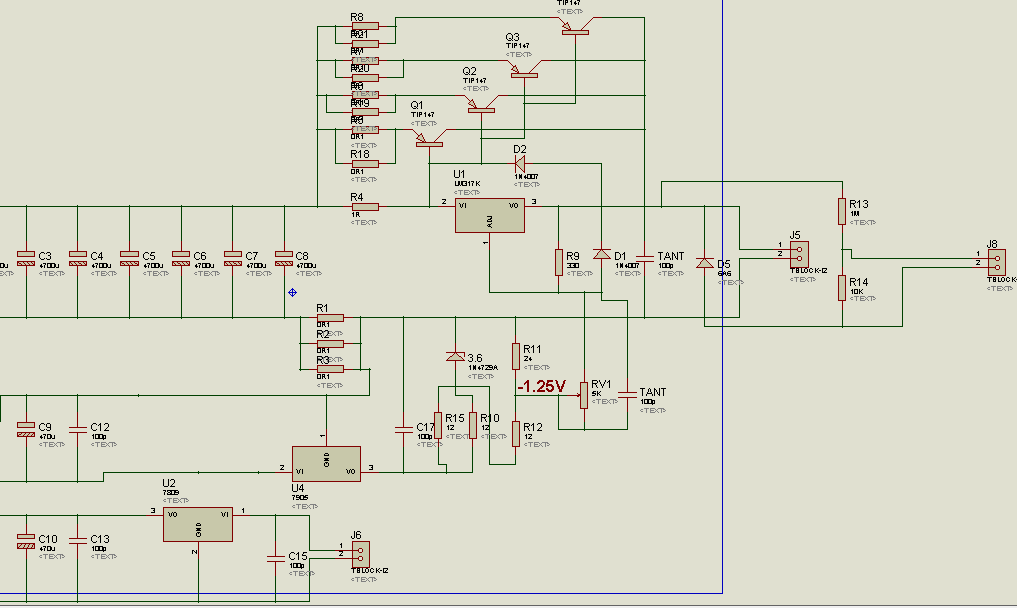Click the blue origin marker near C8

pos(293,293)
